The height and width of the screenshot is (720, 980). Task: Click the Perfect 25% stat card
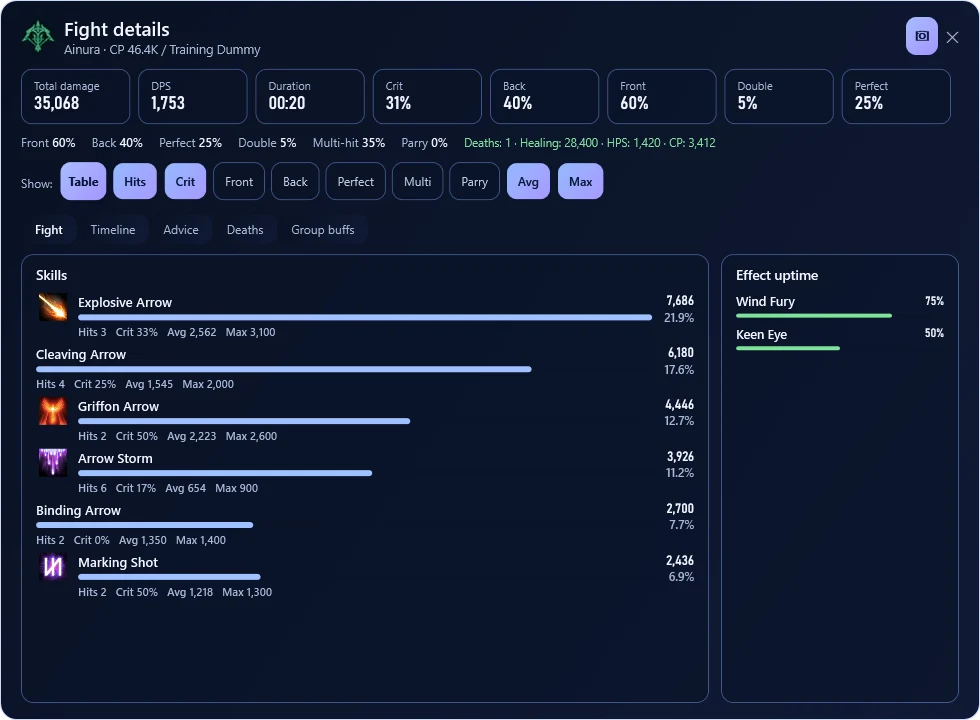896,96
